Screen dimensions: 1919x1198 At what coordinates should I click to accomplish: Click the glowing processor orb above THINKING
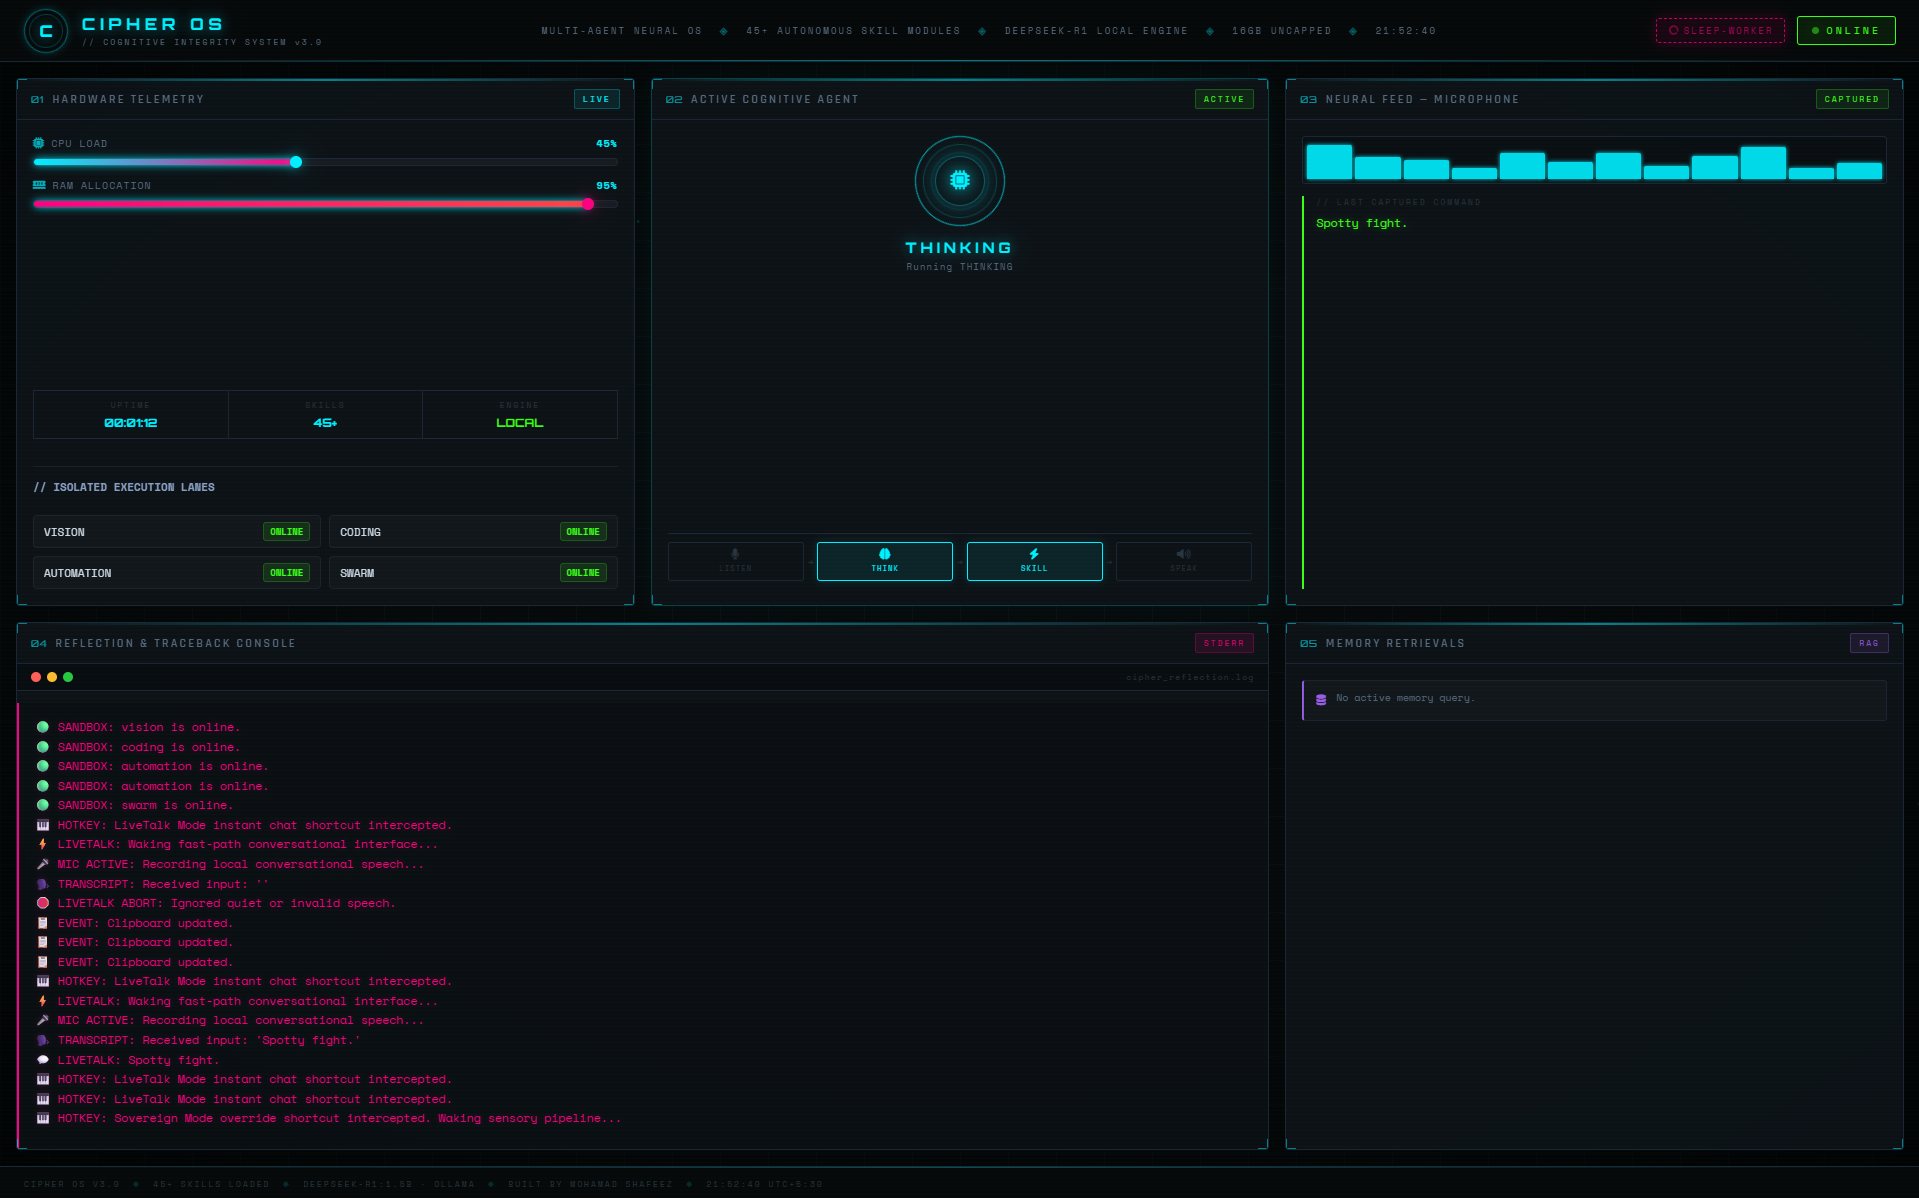pyautogui.click(x=959, y=181)
